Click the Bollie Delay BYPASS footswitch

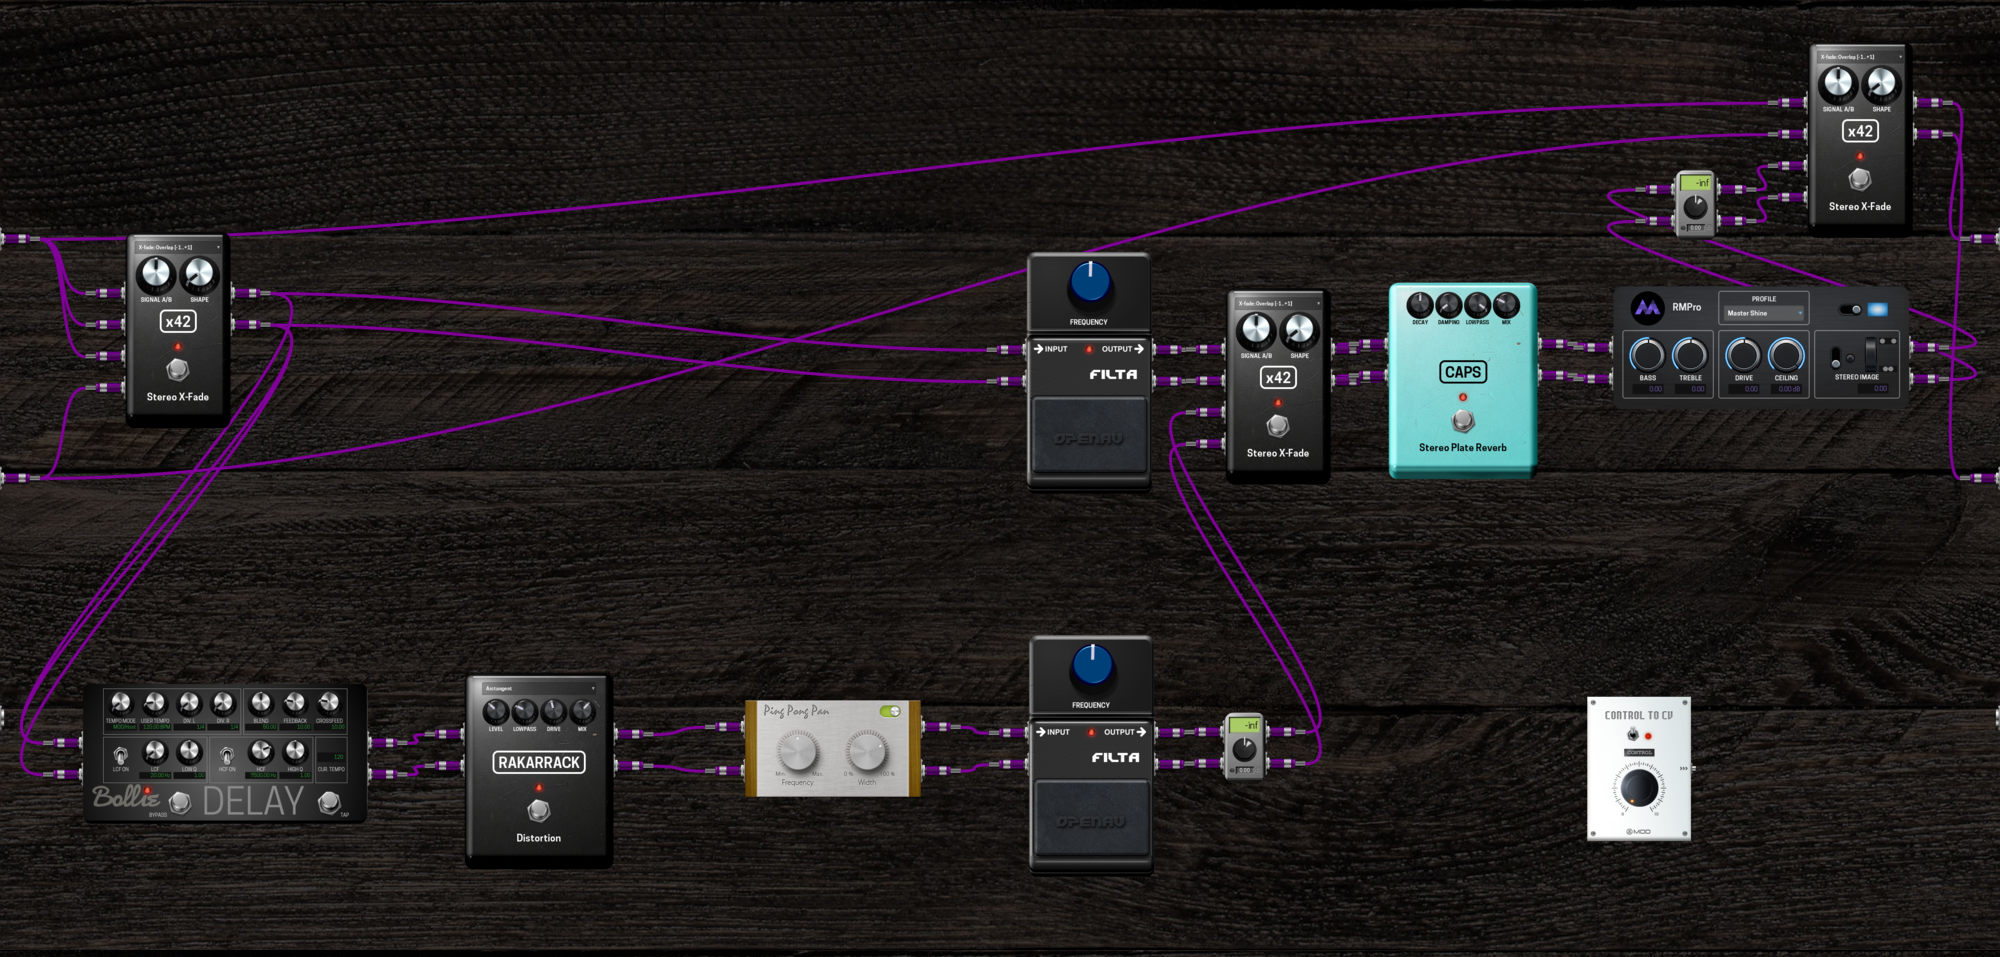[180, 802]
